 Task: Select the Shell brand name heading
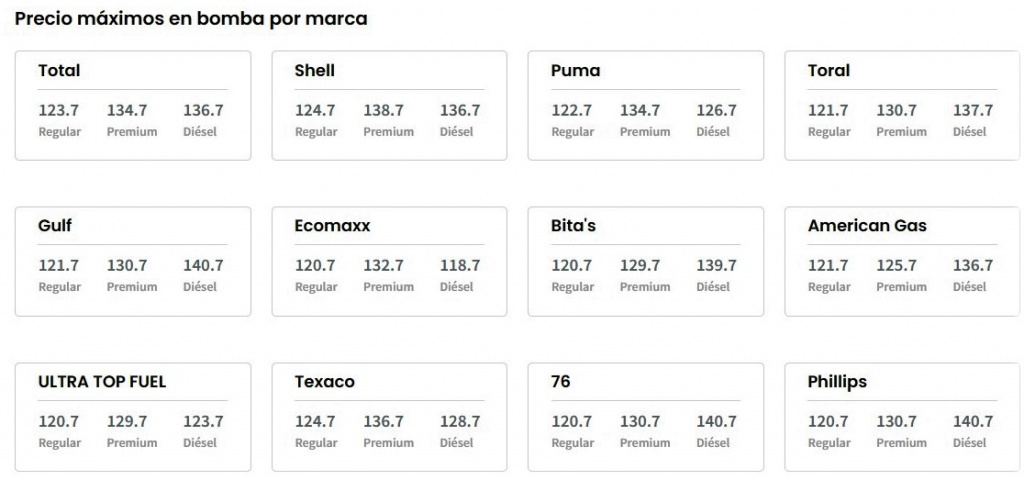tap(315, 71)
